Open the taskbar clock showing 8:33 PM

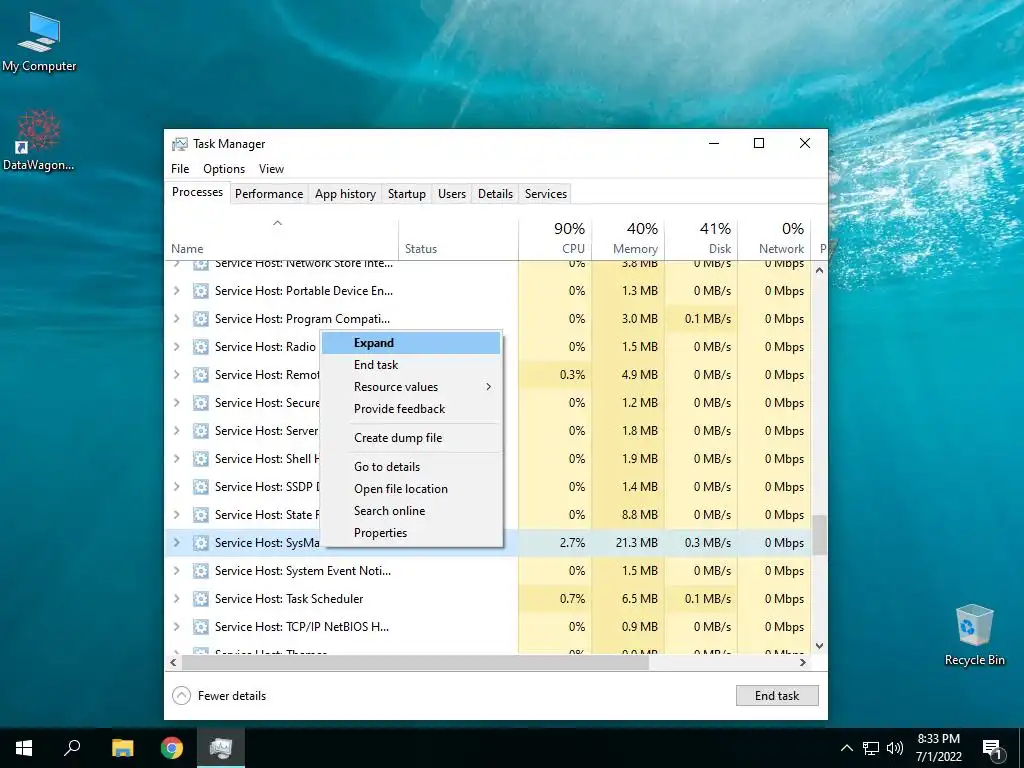click(938, 748)
